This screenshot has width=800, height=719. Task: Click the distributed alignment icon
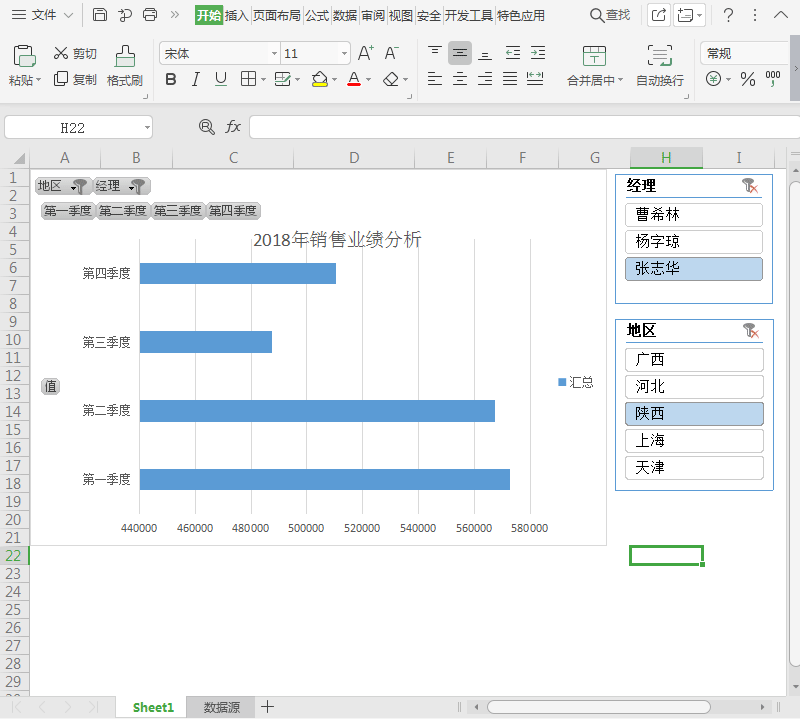(535, 79)
